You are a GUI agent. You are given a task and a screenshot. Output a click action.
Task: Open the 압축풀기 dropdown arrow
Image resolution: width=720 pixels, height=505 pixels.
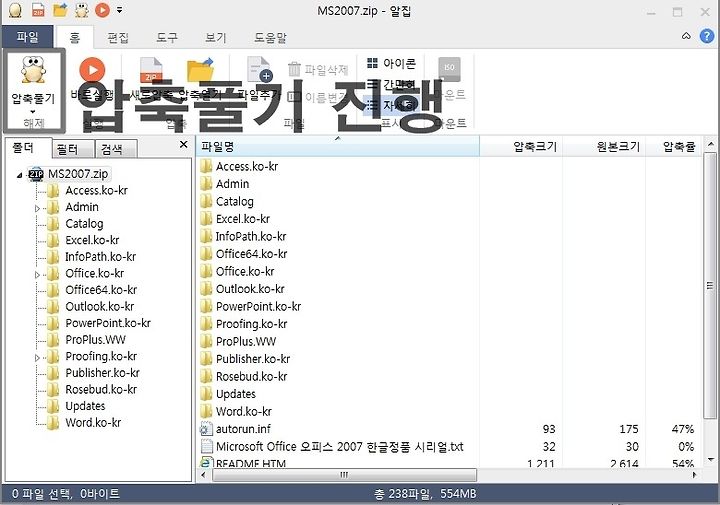[33, 112]
